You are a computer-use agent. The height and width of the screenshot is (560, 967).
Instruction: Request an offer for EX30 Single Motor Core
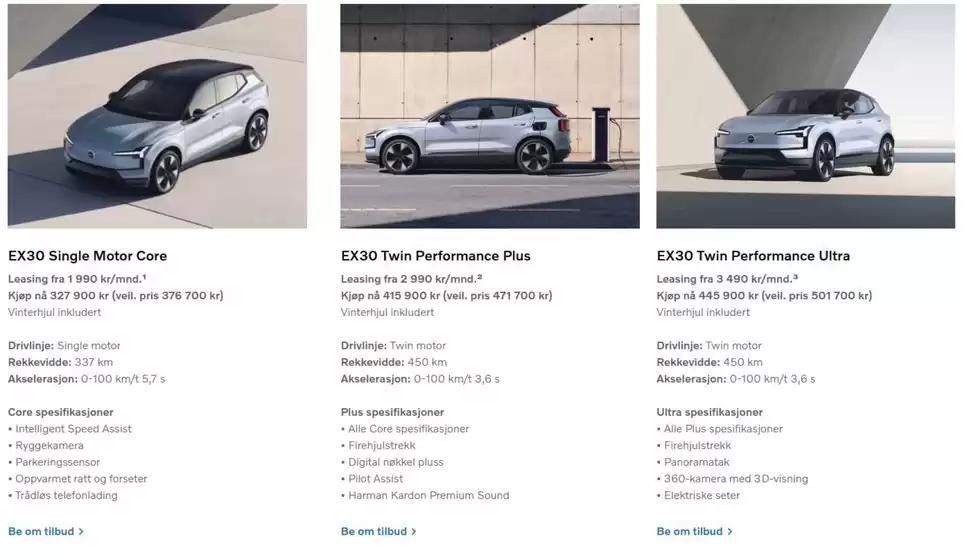pyautogui.click(x=46, y=532)
